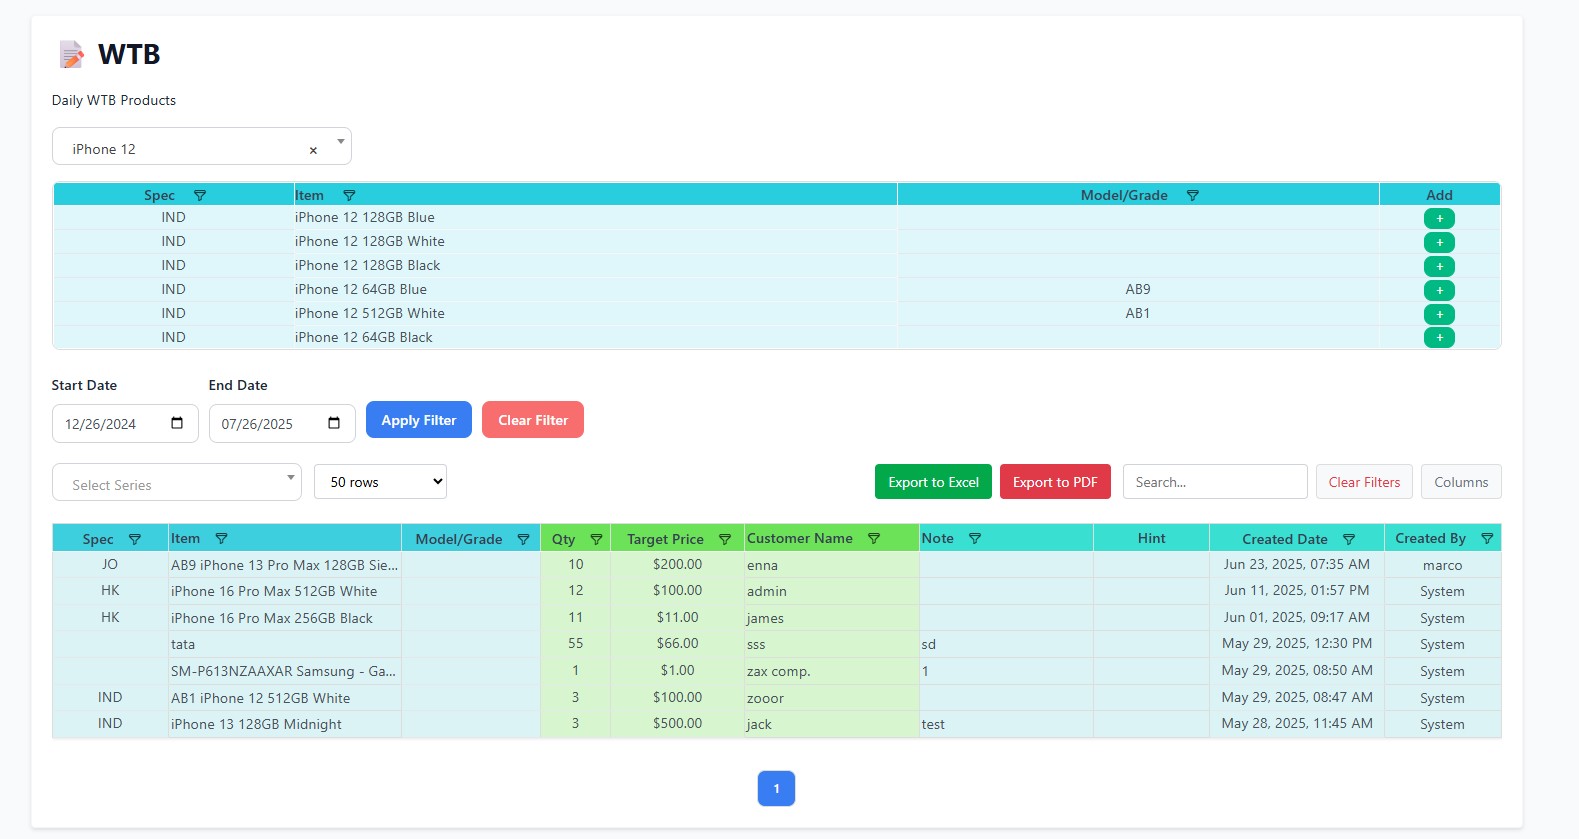Filter the Created Date column
Screen dimensions: 1579x839
pos(1349,539)
